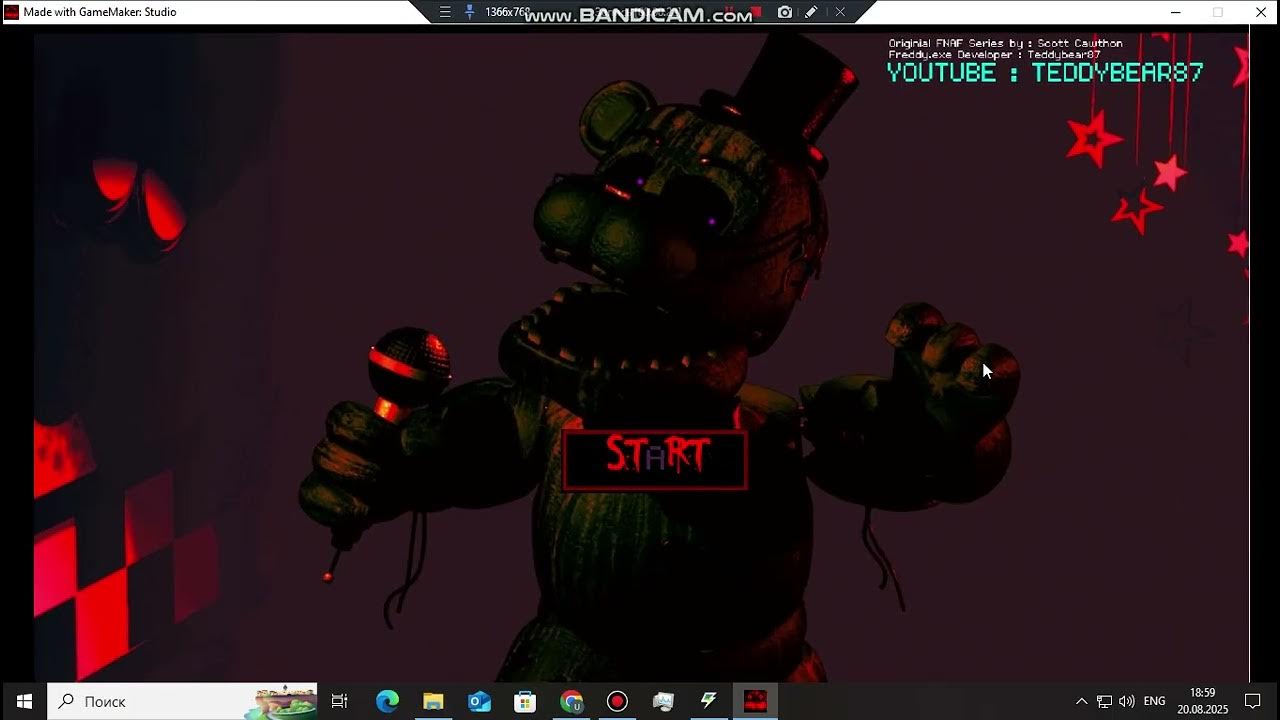Select the Bandicam pencil drawing tool
The width and height of the screenshot is (1280, 720).
point(812,12)
